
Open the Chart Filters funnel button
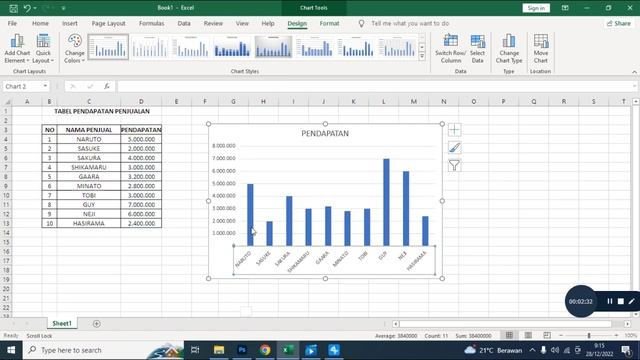(454, 165)
